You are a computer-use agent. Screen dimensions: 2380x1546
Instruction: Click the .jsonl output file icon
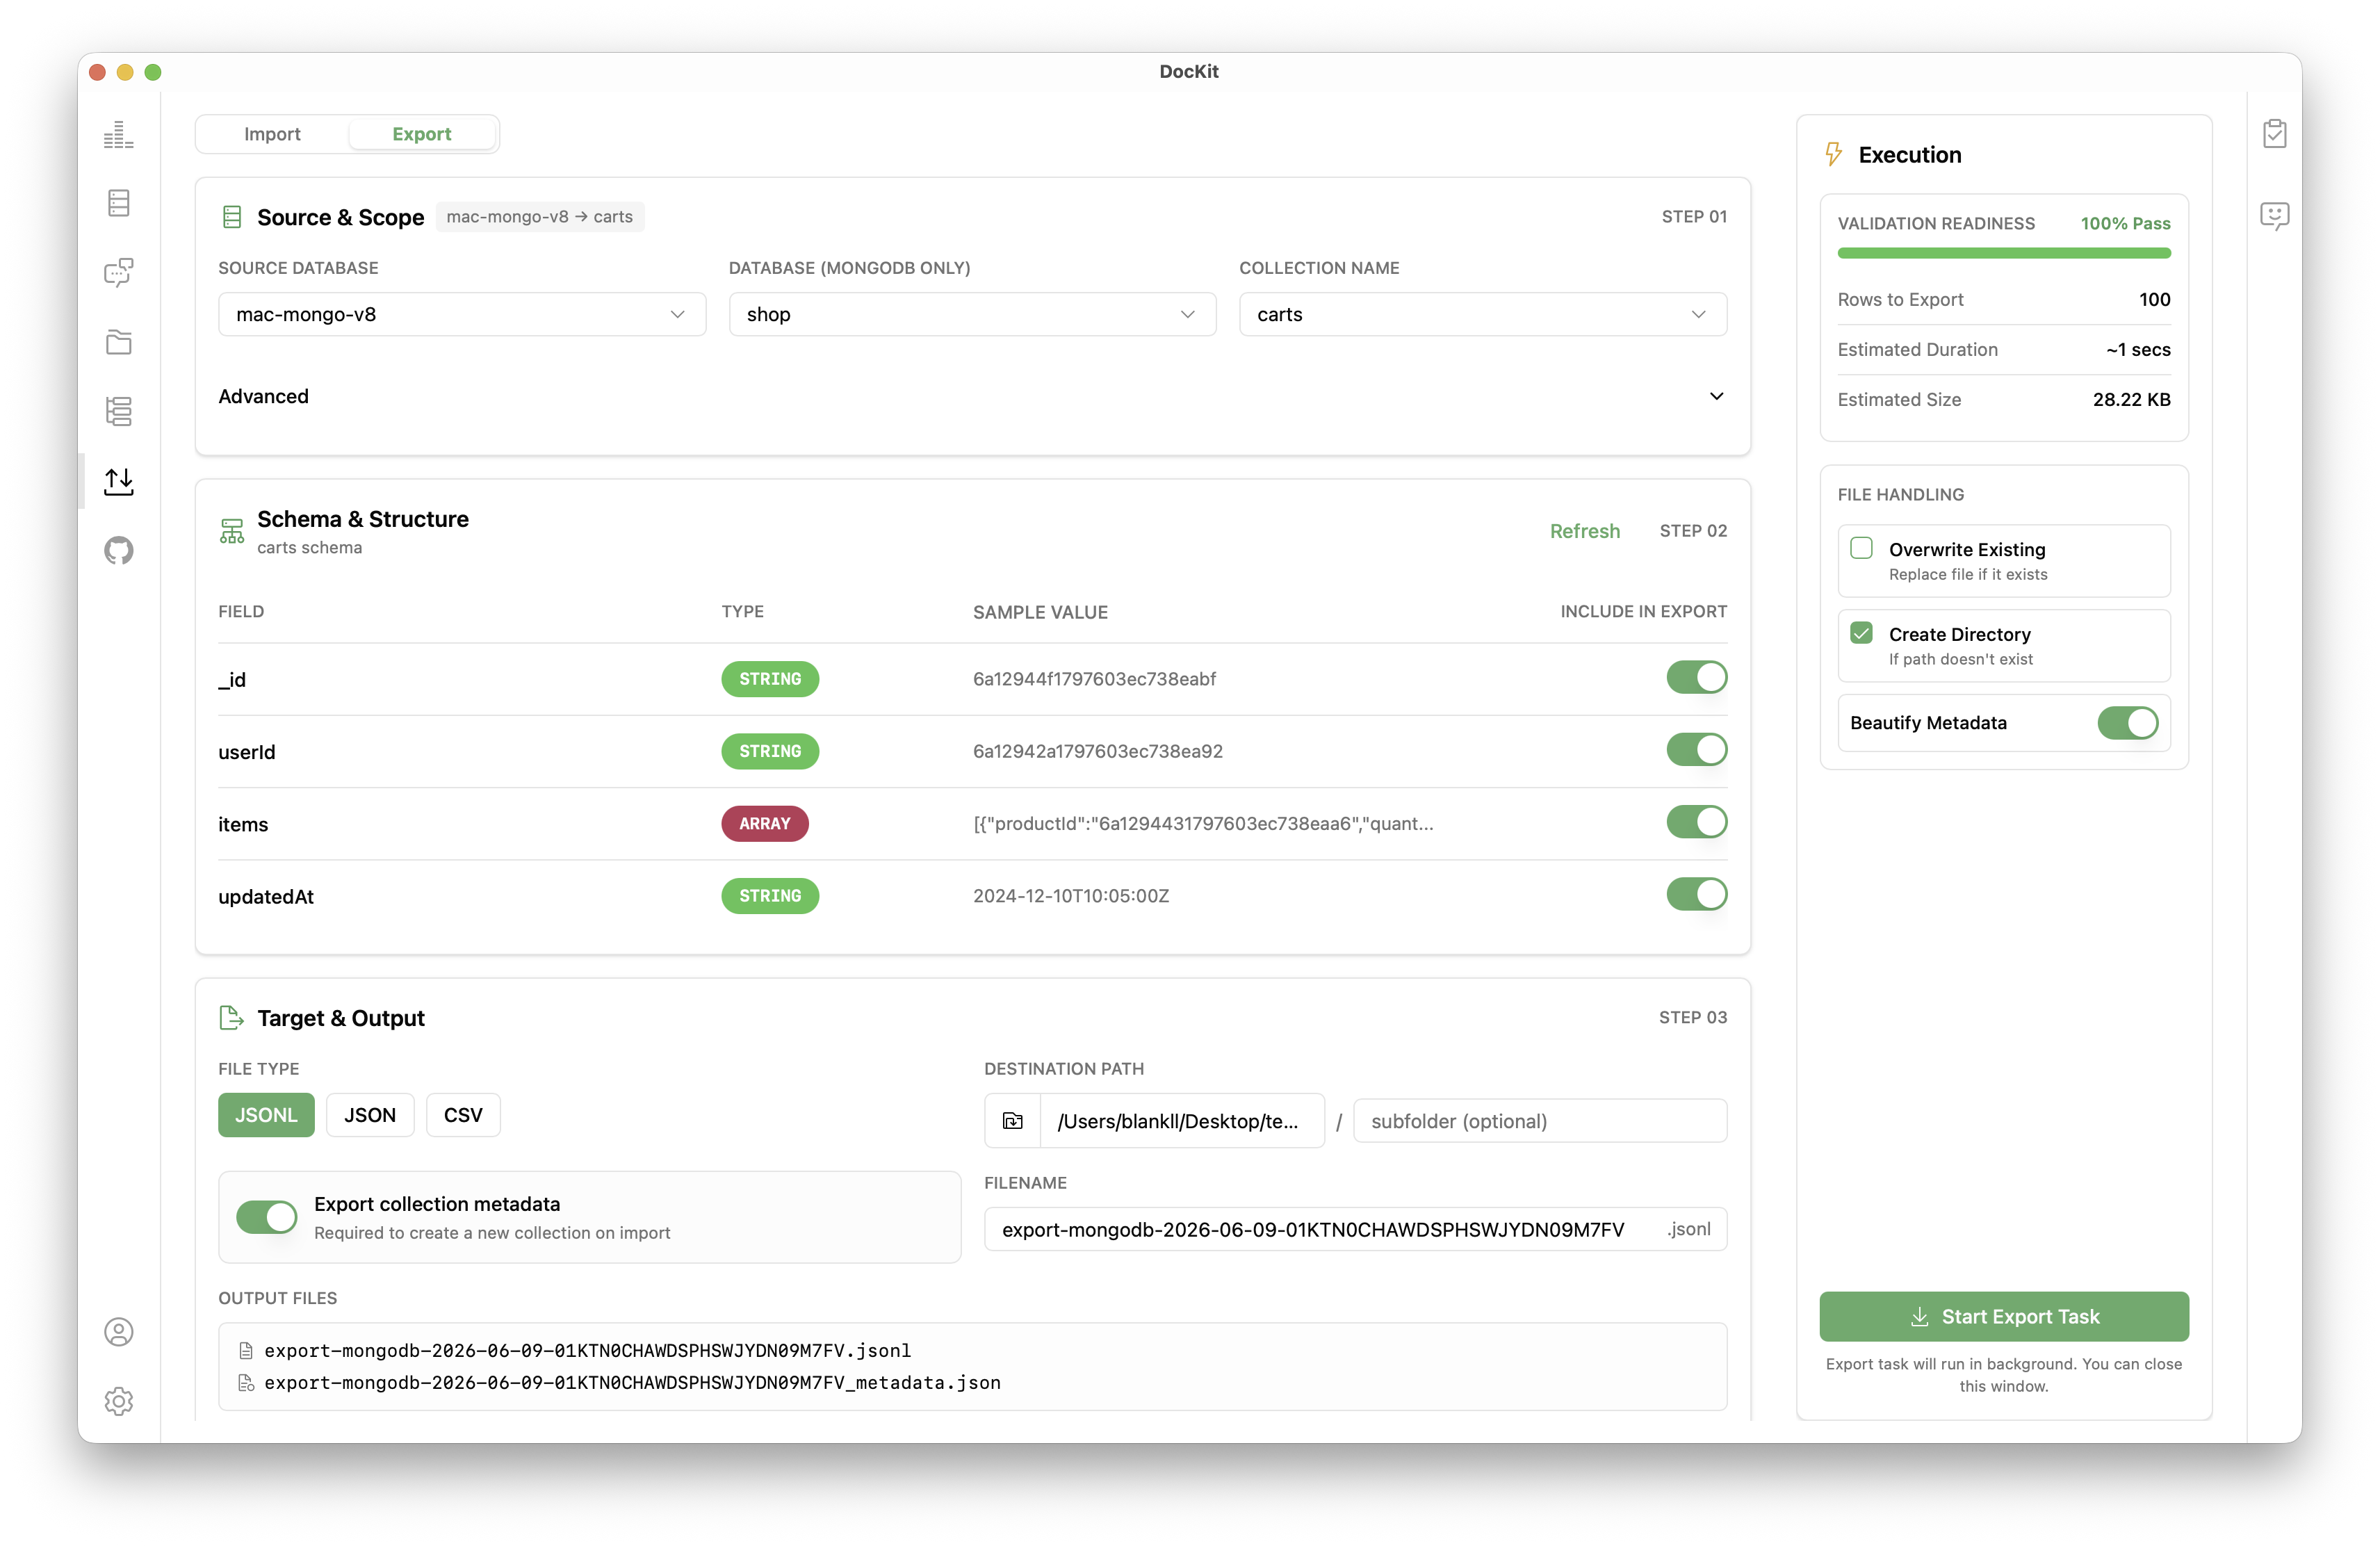coord(245,1351)
